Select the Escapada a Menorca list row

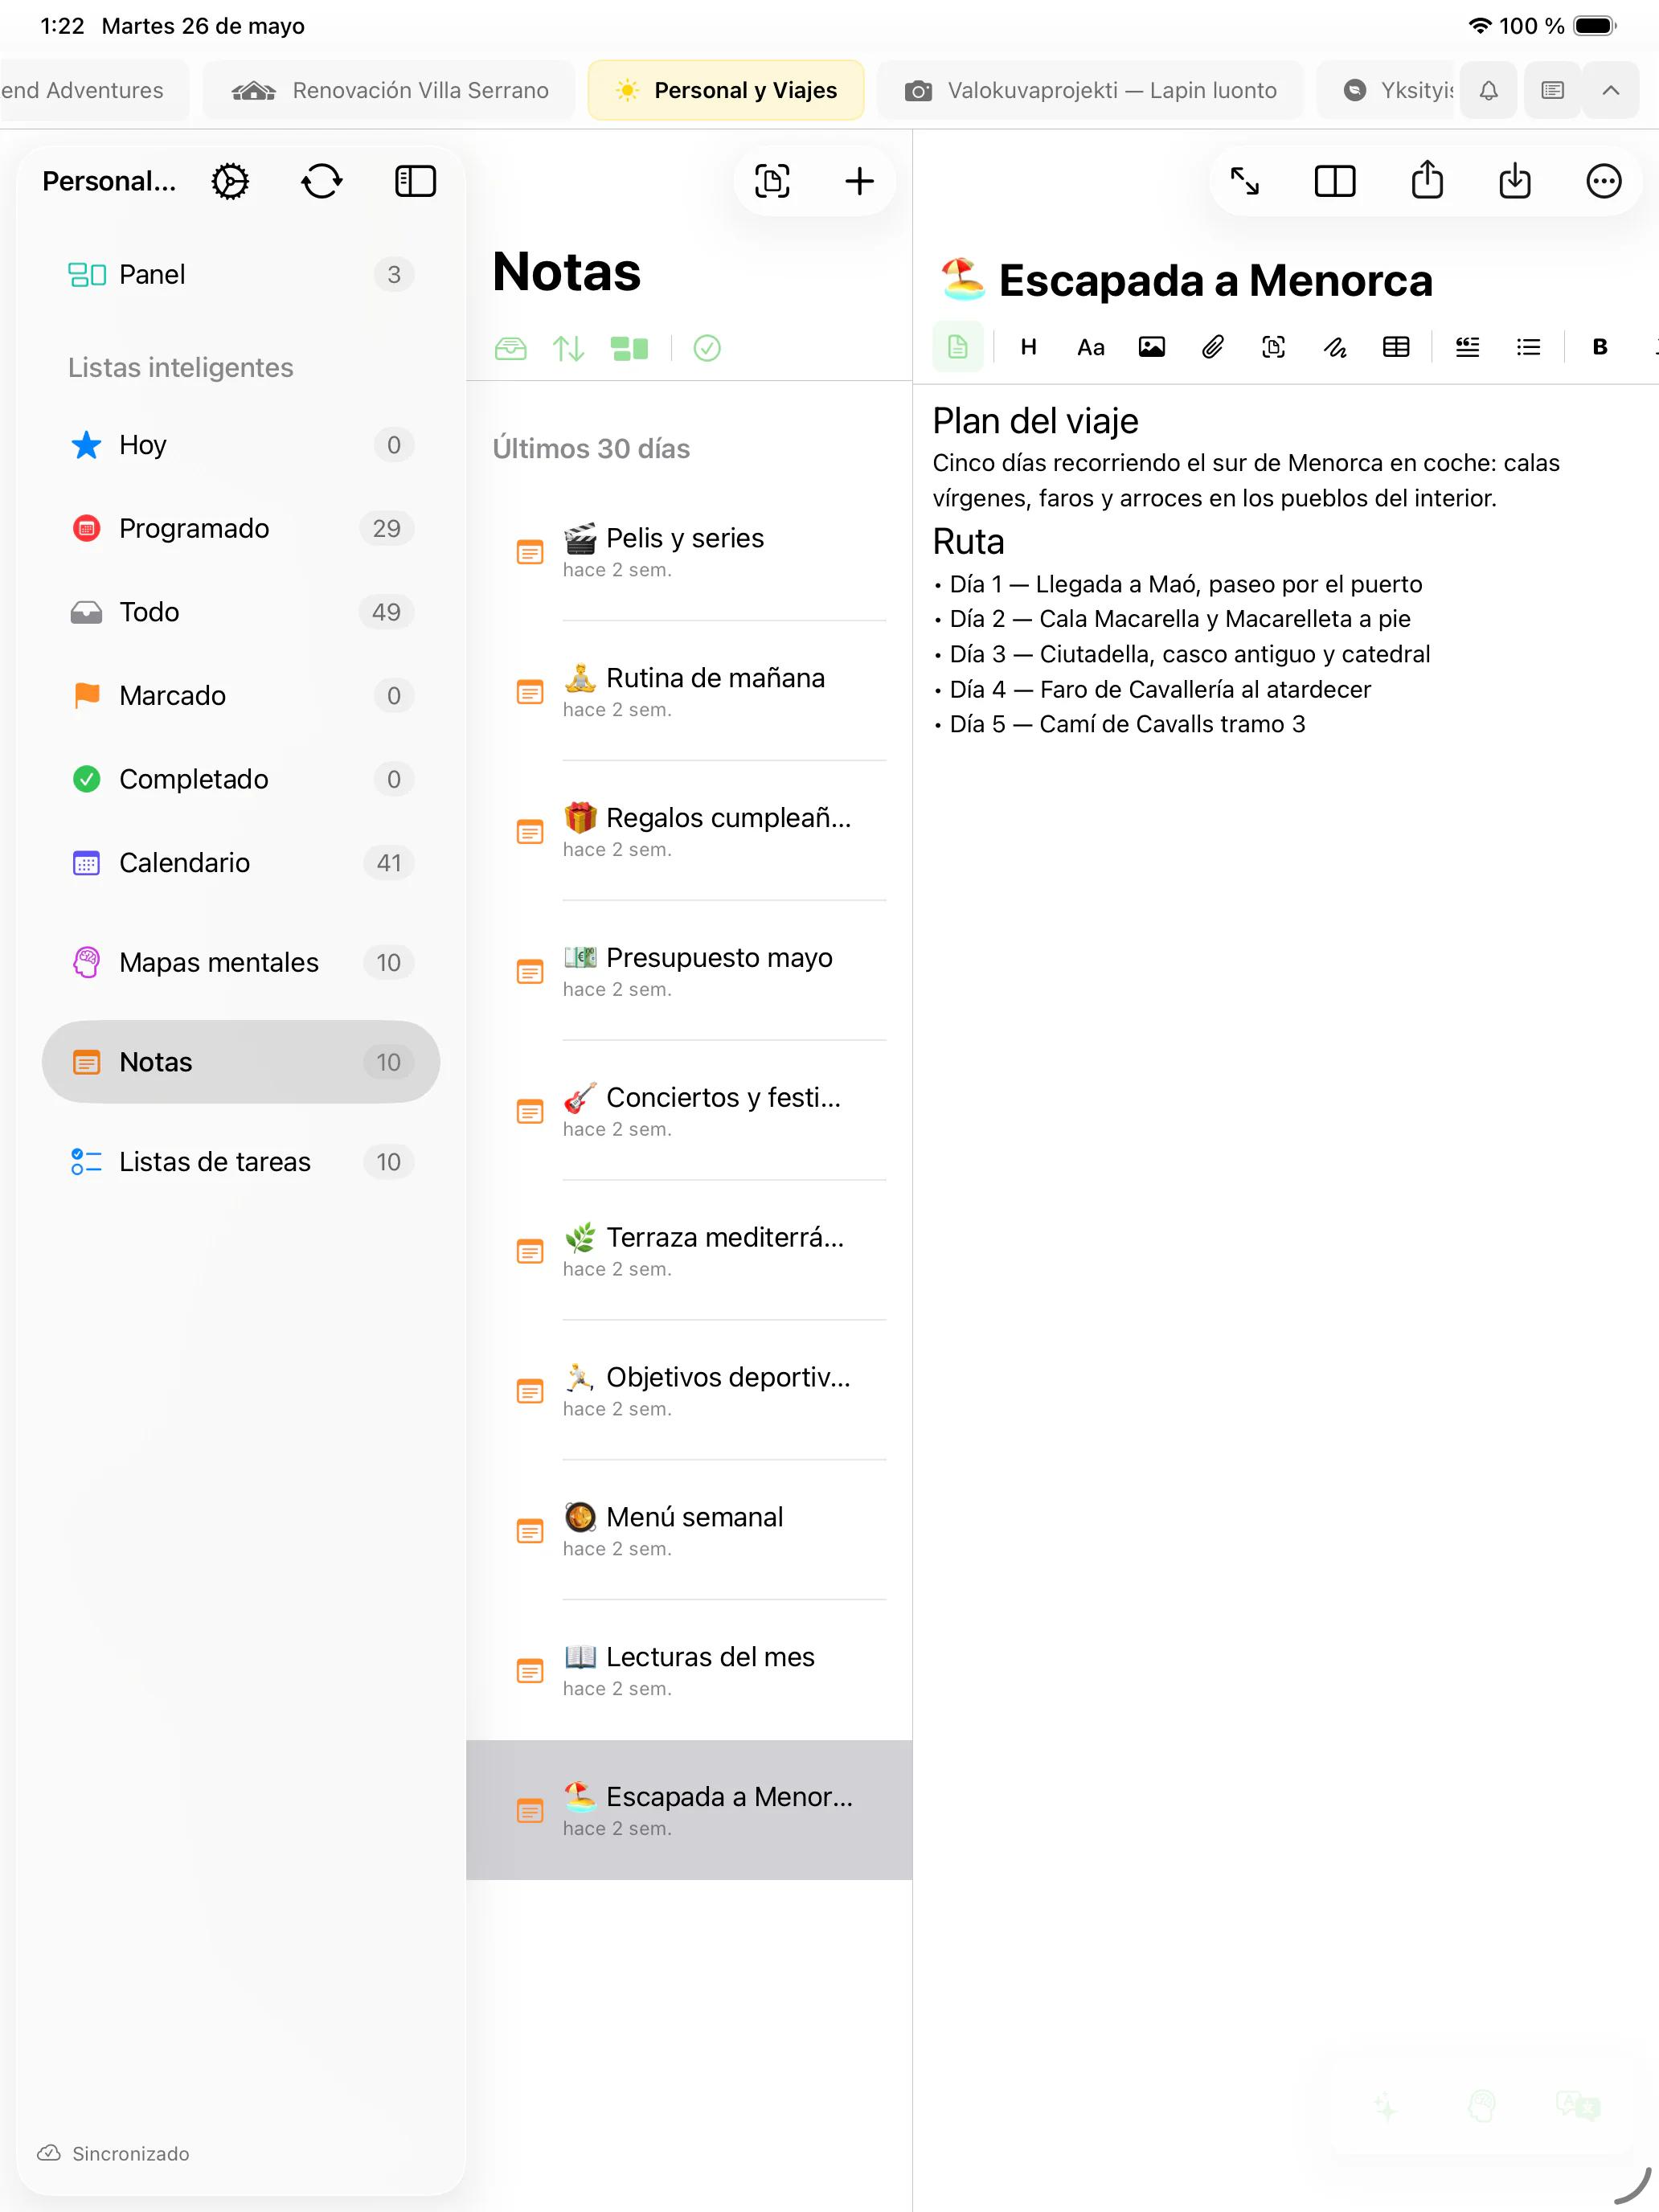coord(689,1810)
